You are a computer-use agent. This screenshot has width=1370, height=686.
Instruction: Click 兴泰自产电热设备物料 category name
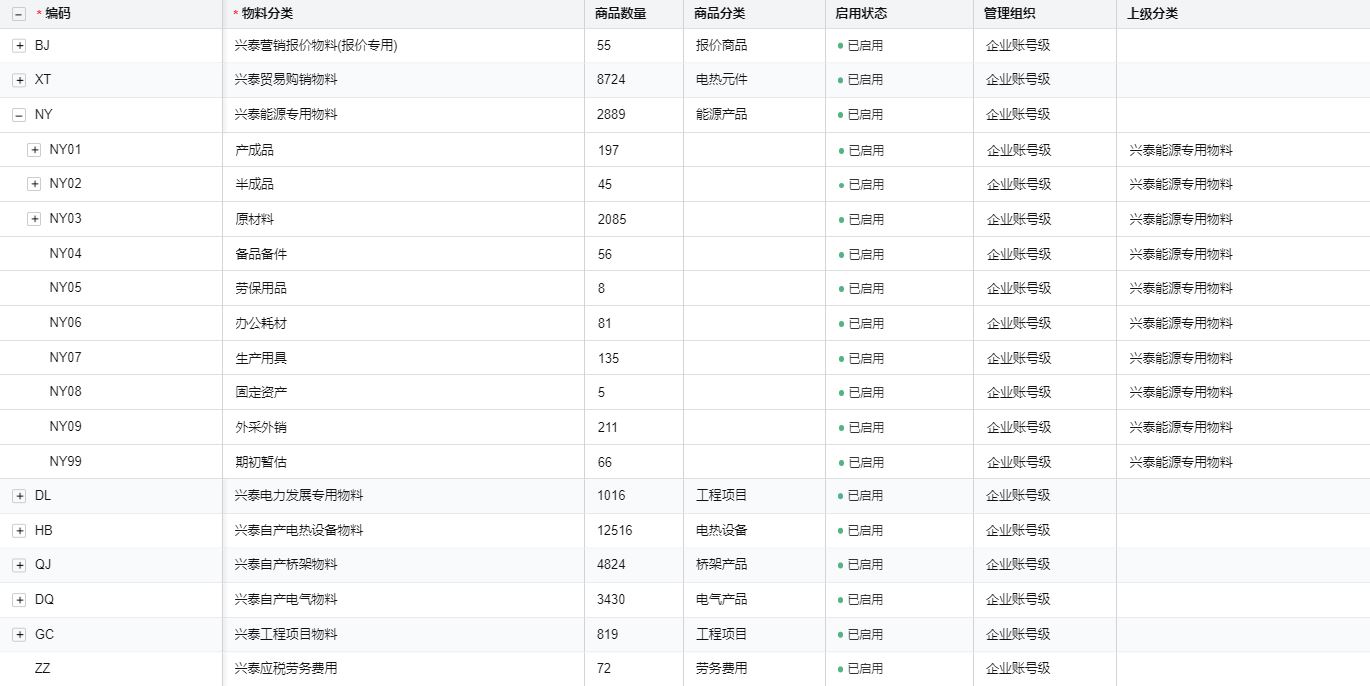click(299, 530)
